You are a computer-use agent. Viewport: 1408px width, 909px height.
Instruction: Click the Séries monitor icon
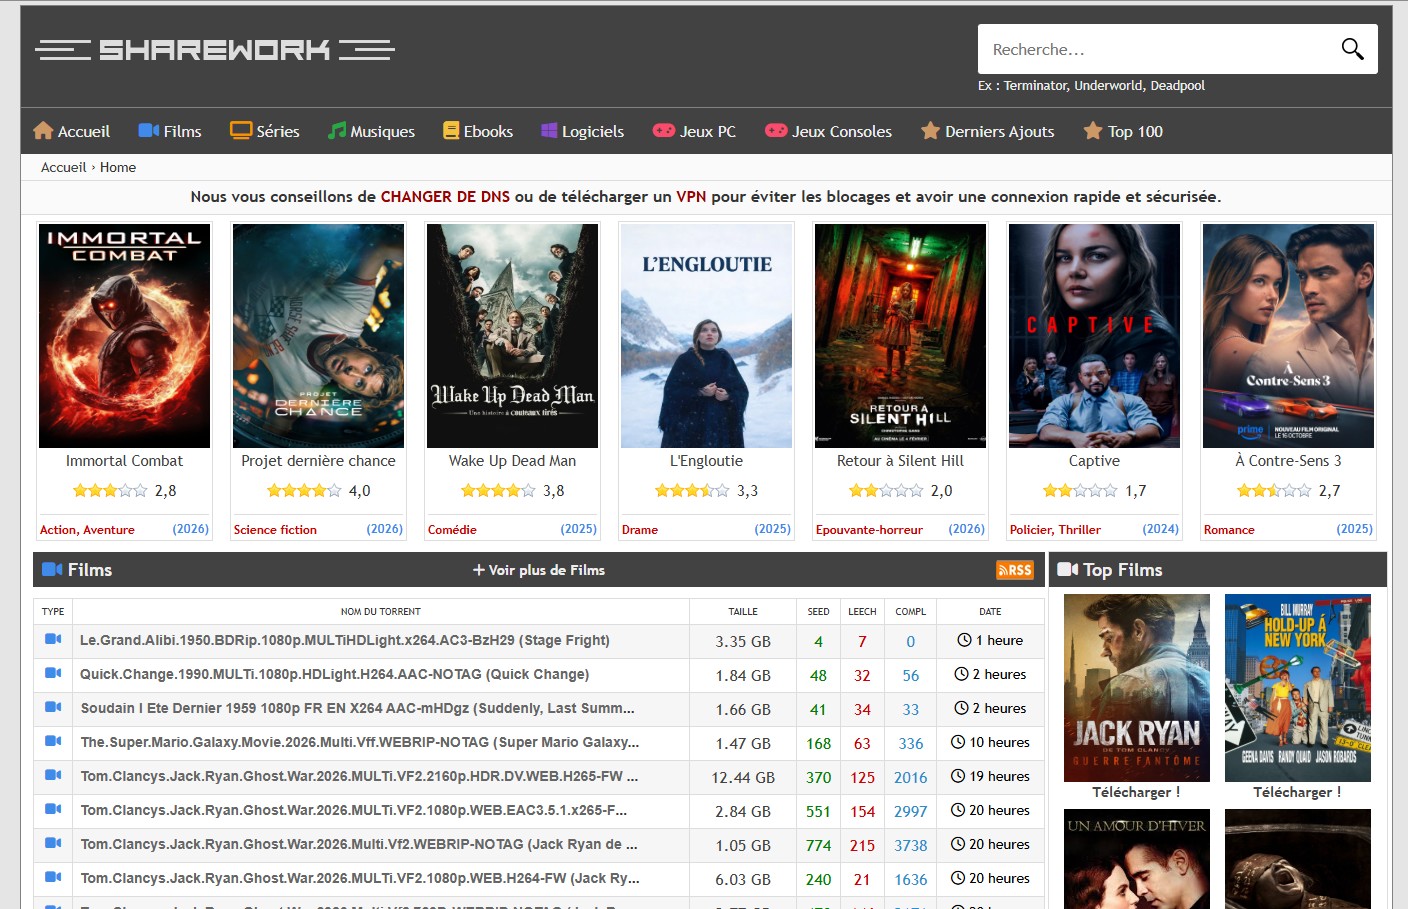click(x=241, y=130)
